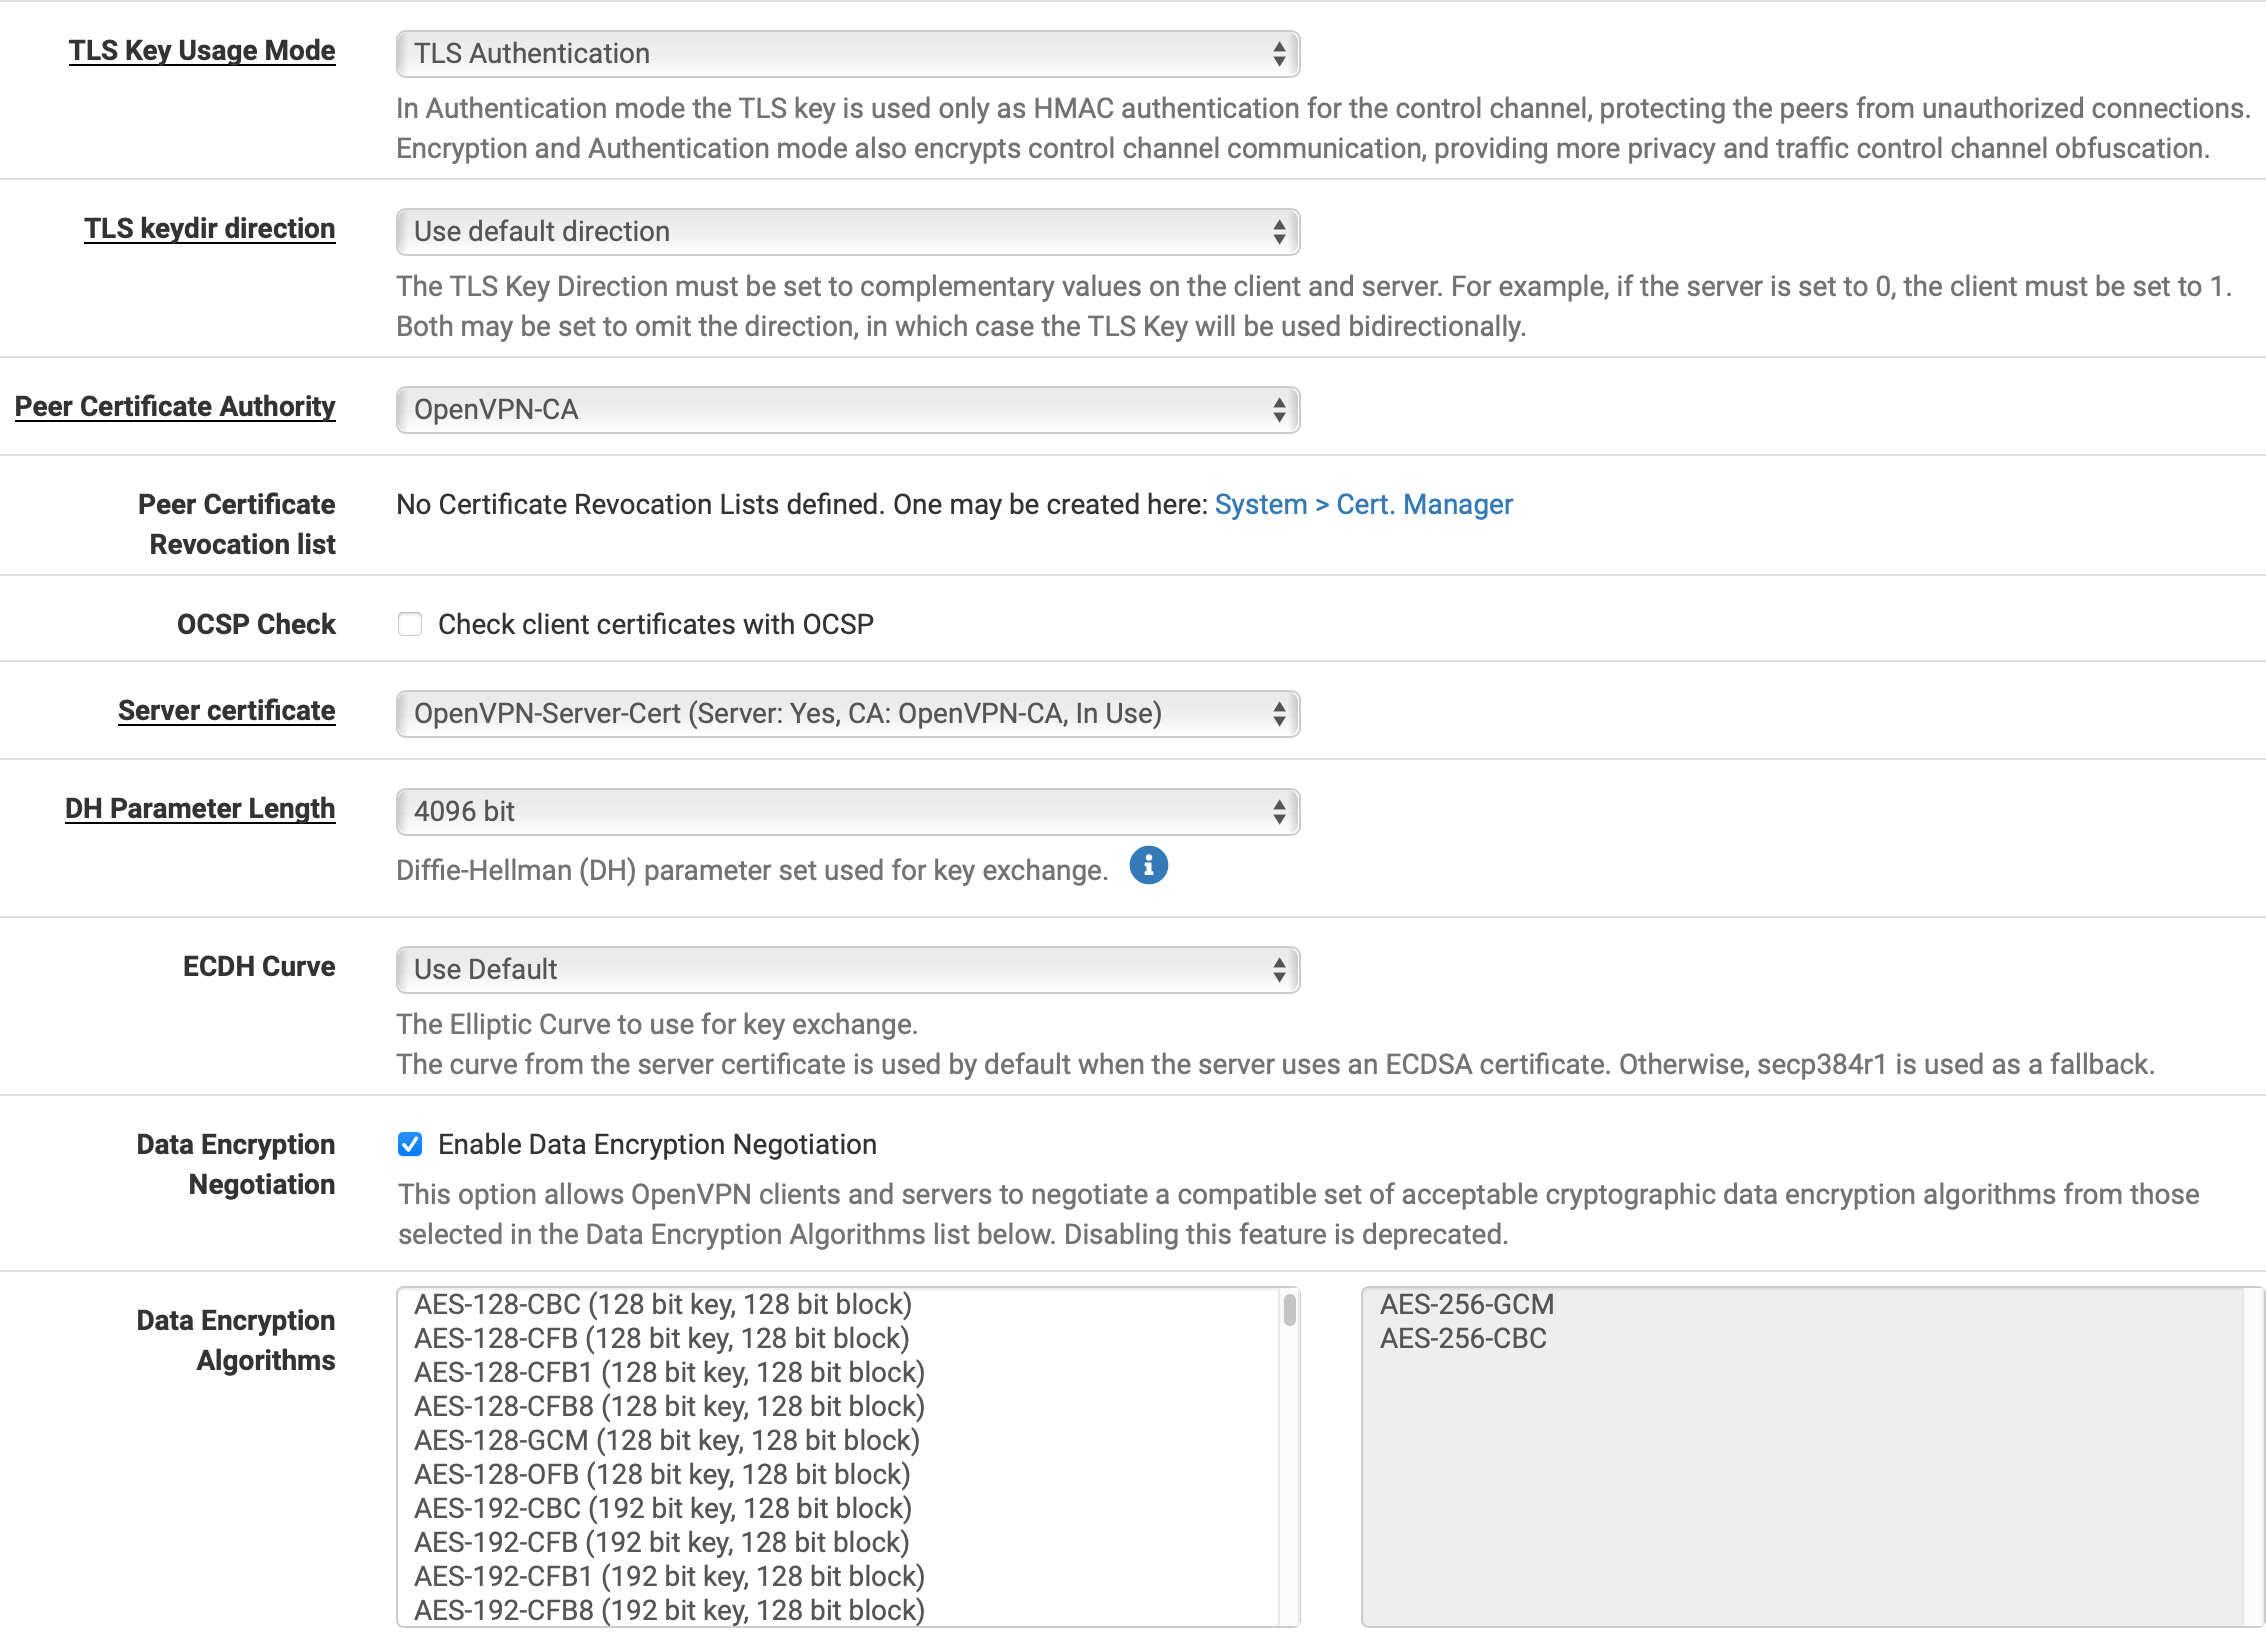Open the ECDH Curve dropdown
The width and height of the screenshot is (2266, 1646).
pyautogui.click(x=847, y=970)
